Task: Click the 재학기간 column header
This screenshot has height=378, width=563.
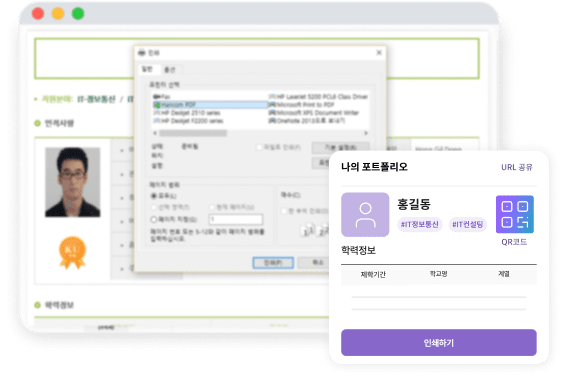Action: tap(373, 274)
